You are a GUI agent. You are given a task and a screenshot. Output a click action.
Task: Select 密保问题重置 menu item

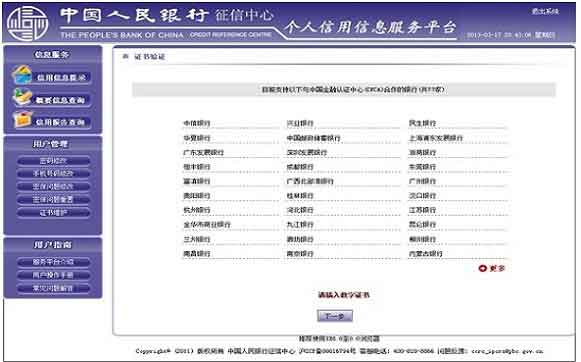[53, 199]
